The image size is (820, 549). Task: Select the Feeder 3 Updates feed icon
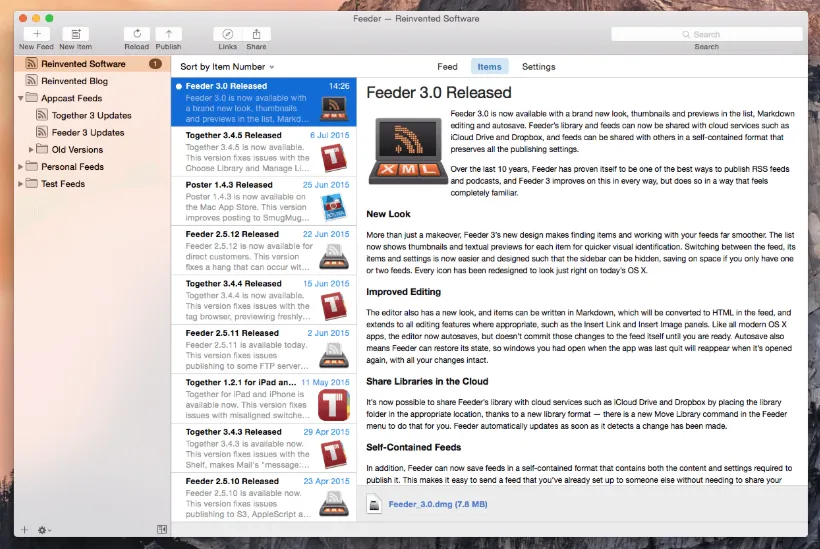point(42,132)
